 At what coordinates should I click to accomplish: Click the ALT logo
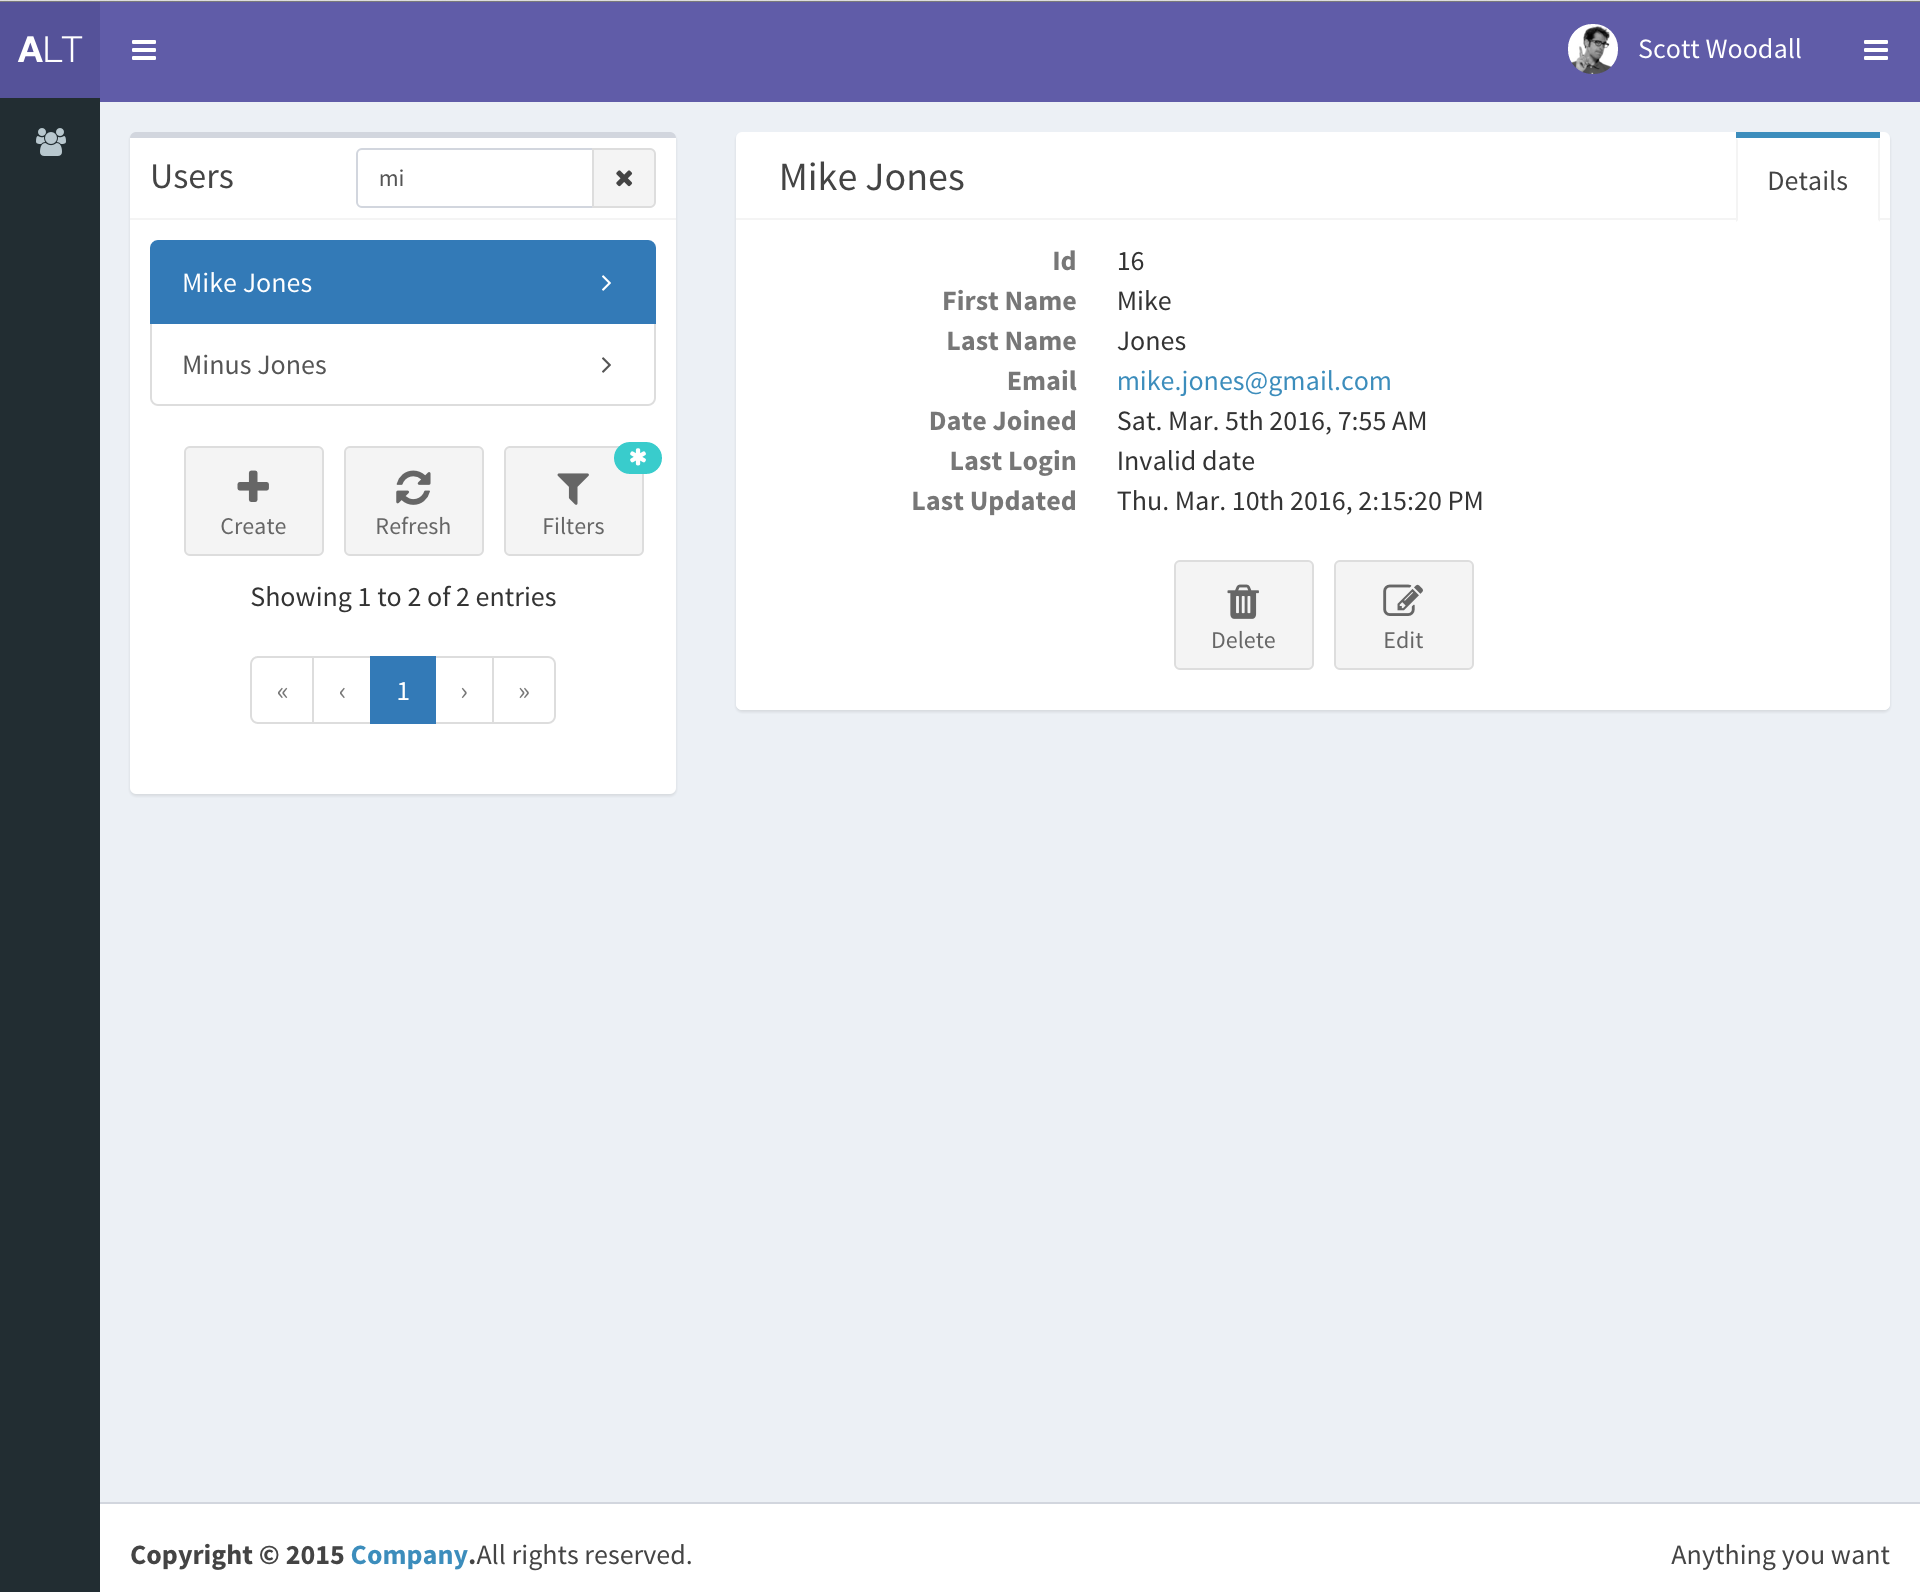(50, 50)
